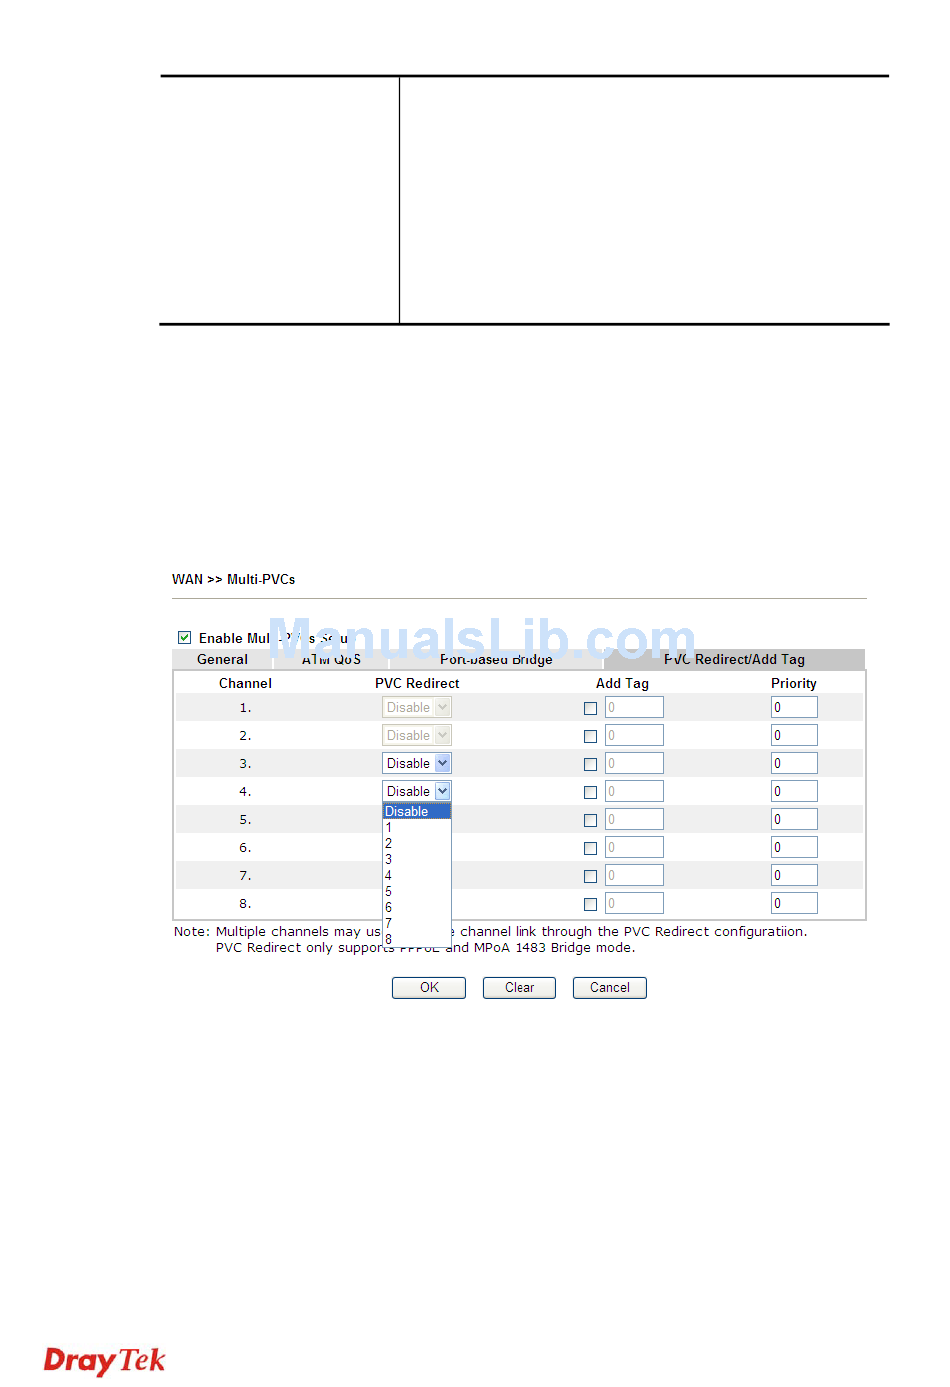Click the 'WAN >> Multi-PVCs' breadcrumb text

(x=233, y=579)
